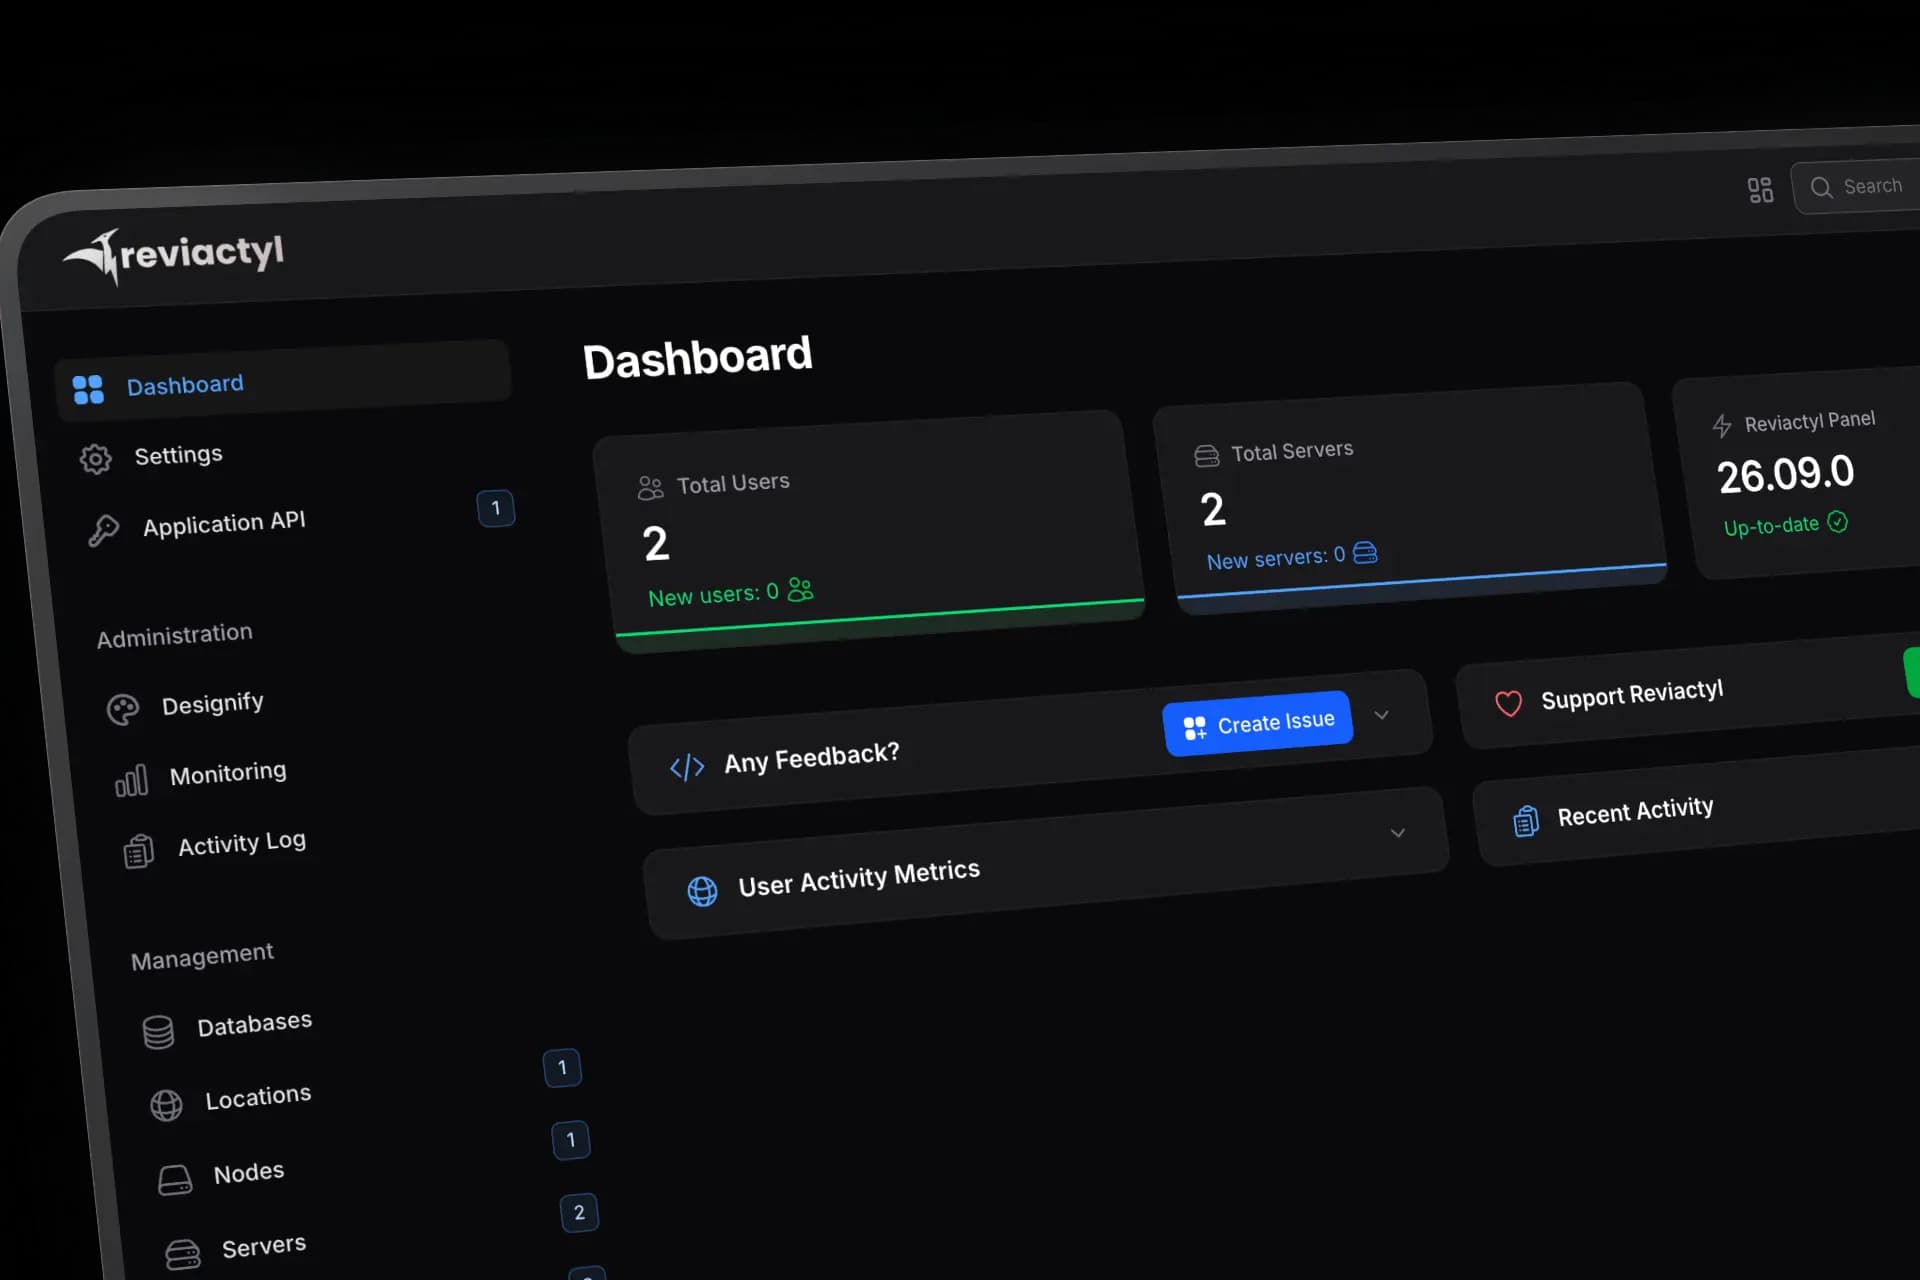Image resolution: width=1920 pixels, height=1280 pixels.
Task: Click the Reviactyl logo
Action: tap(174, 255)
